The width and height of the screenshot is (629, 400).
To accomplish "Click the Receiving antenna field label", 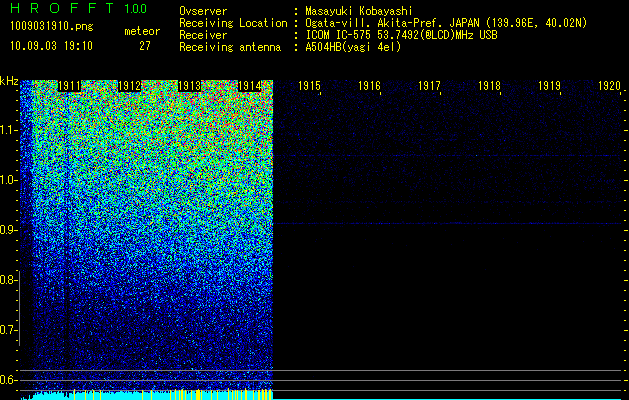I will 230,47.
